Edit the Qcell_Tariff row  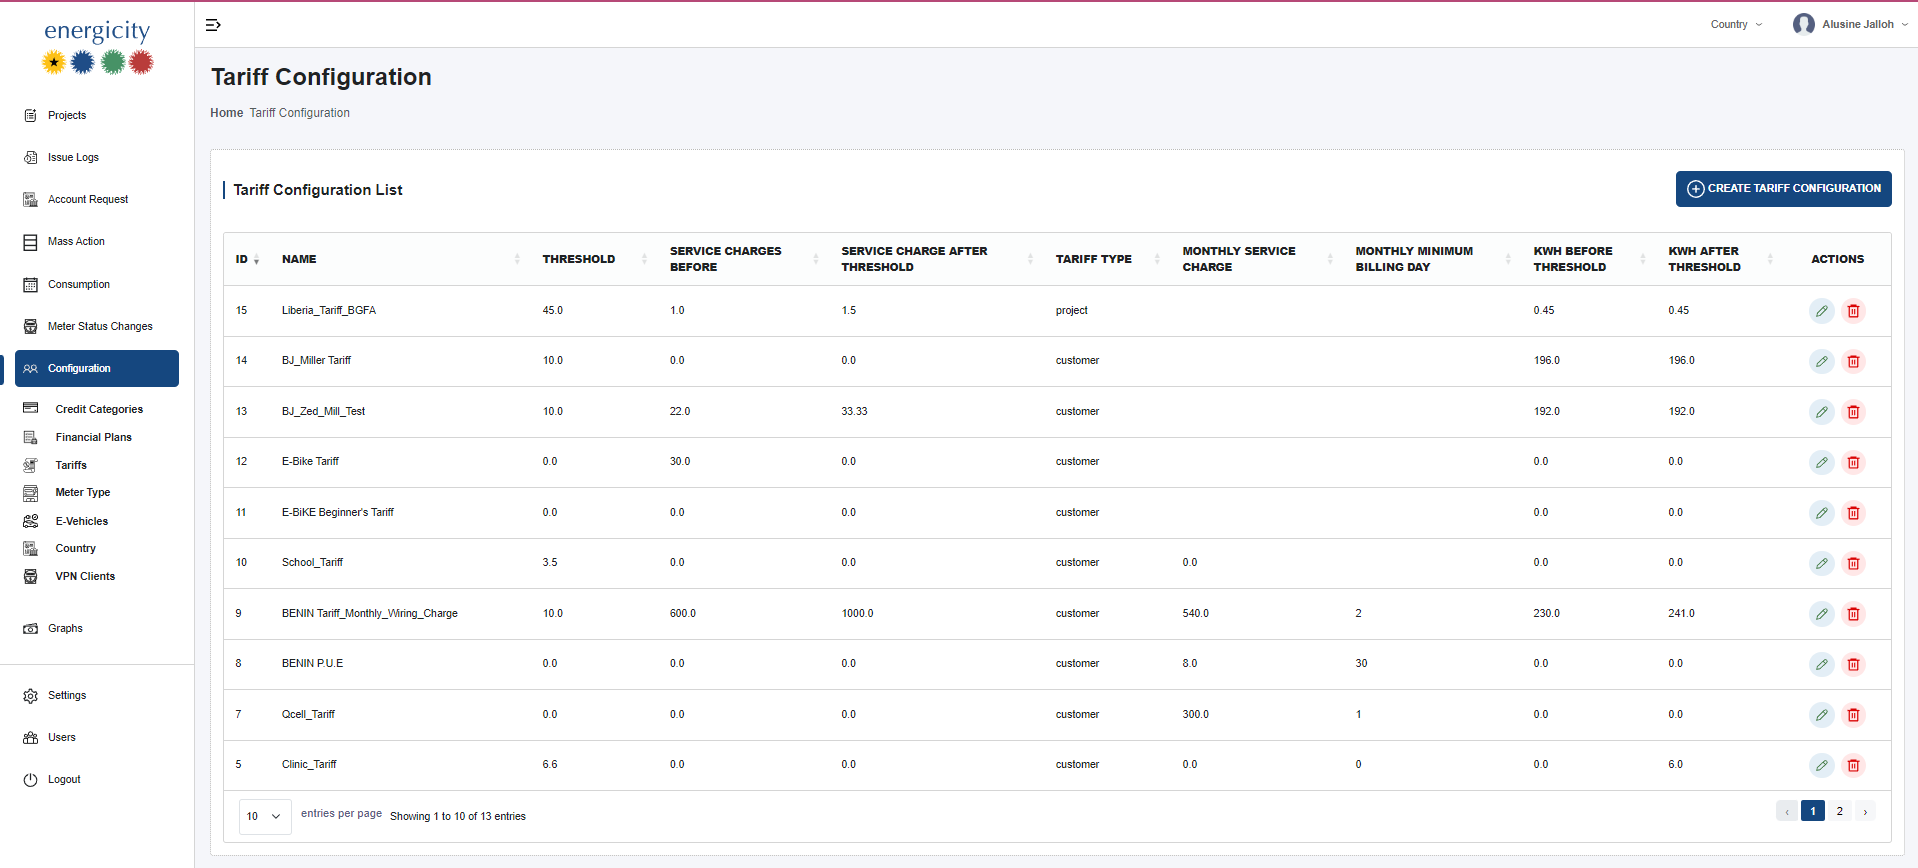point(1822,715)
